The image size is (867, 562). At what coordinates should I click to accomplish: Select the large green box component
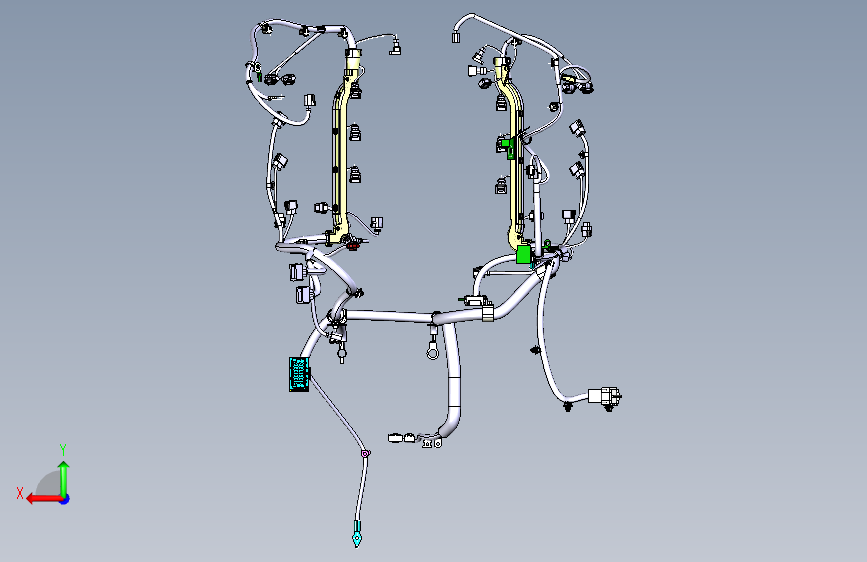[x=524, y=254]
